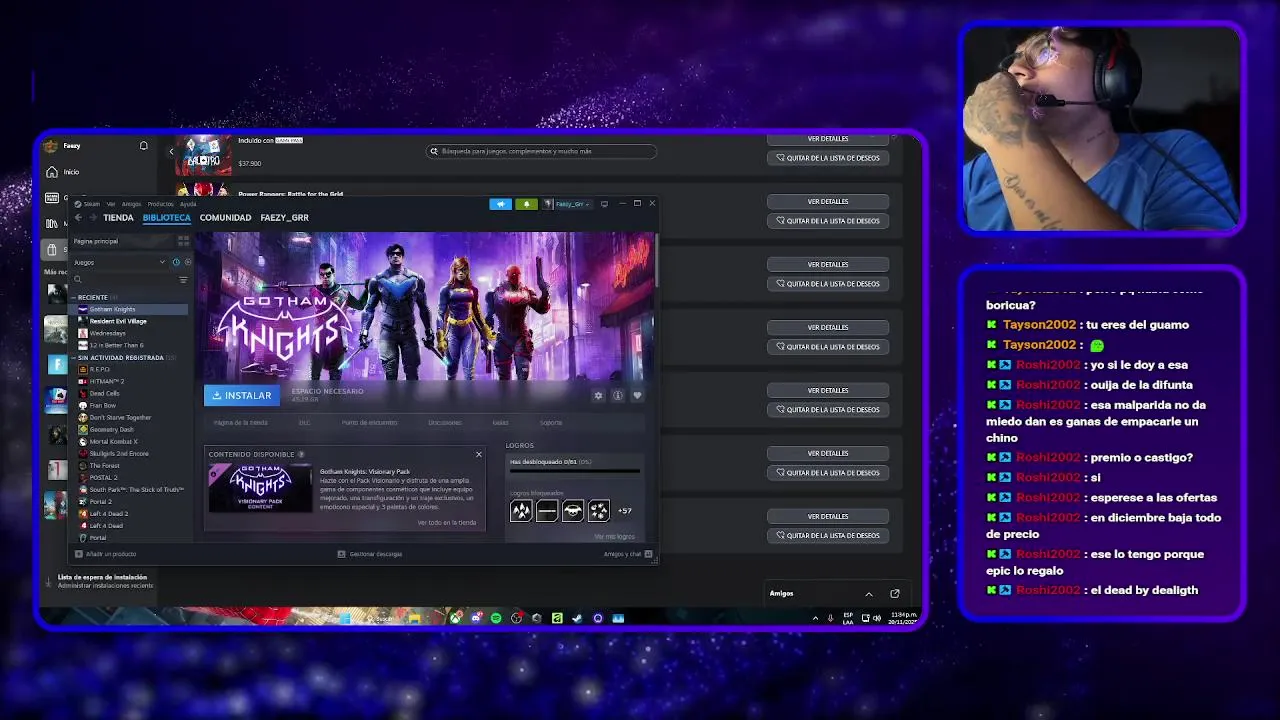Image resolution: width=1280 pixels, height=720 pixels.
Task: Switch to TIENDA tab
Action: coord(118,217)
